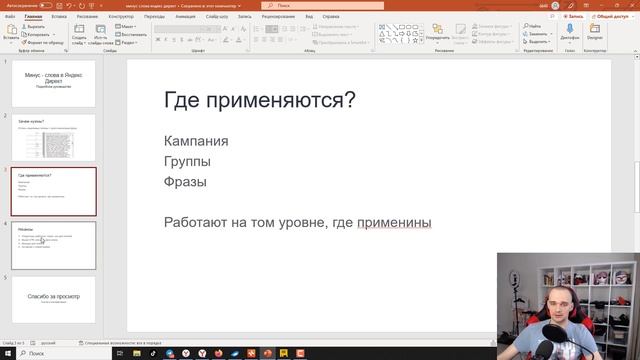Screen dimensions: 640x360
Task: Click the user account avatar icon
Action: pos(555,6)
